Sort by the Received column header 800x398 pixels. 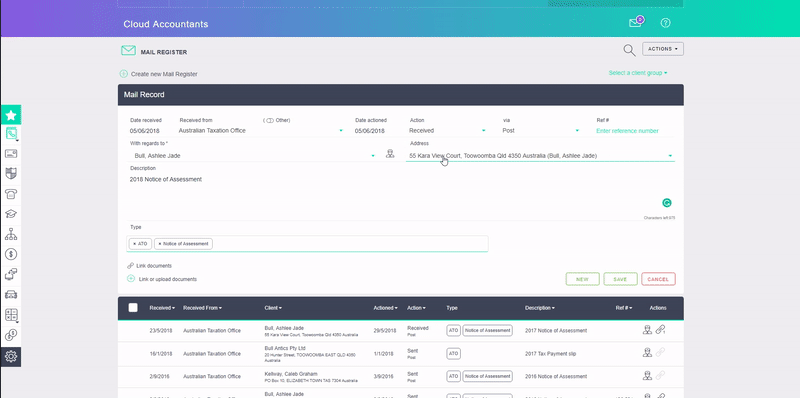(162, 308)
